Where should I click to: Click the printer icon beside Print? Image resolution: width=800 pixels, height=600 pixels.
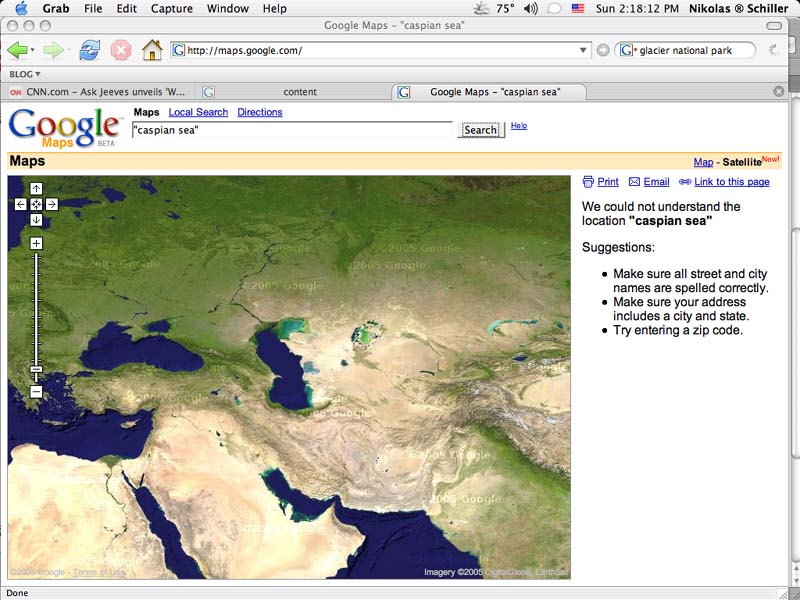588,182
